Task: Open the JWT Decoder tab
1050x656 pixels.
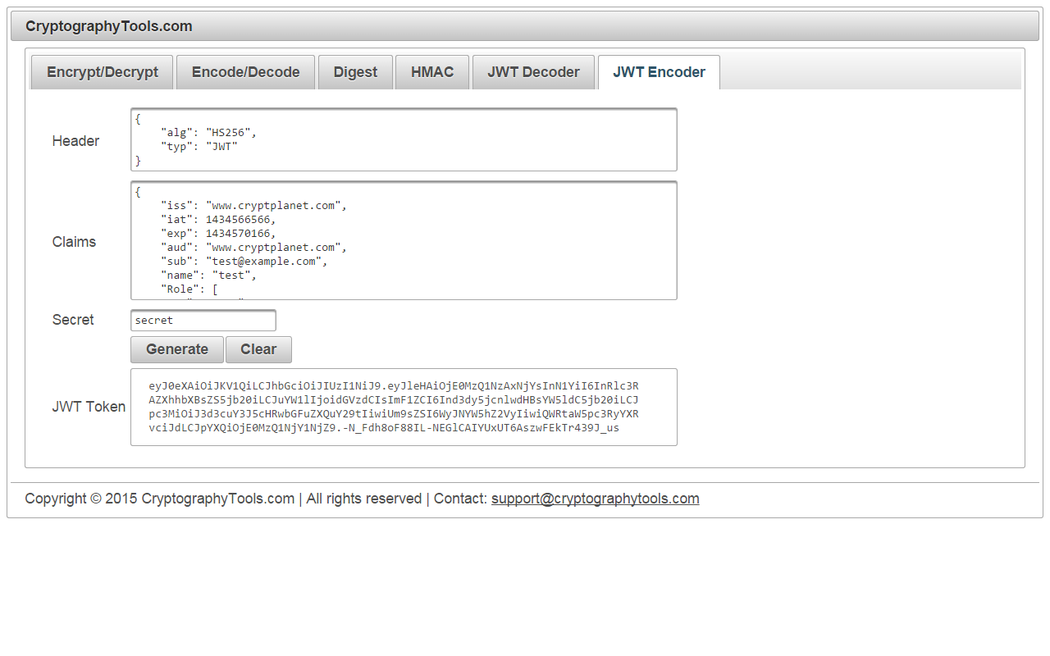Action: [x=533, y=72]
